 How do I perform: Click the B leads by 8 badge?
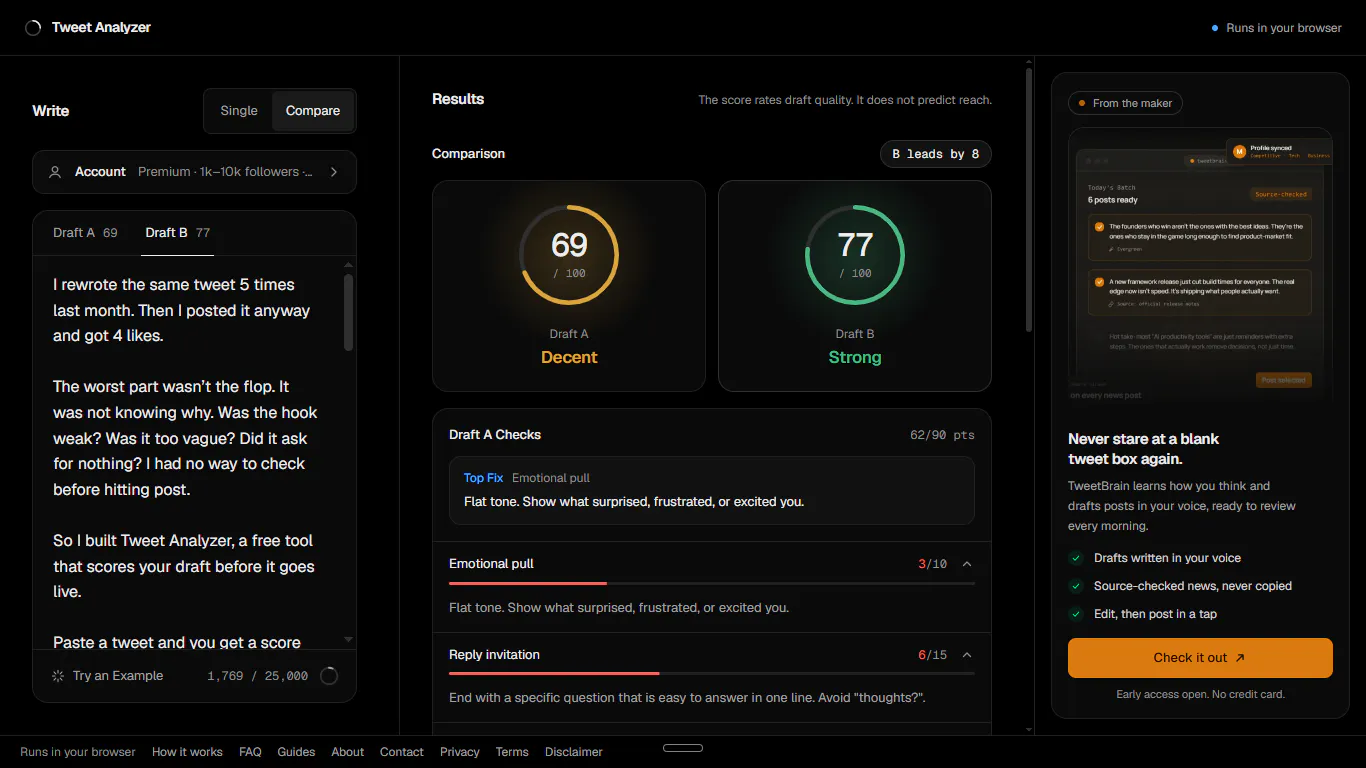point(936,154)
